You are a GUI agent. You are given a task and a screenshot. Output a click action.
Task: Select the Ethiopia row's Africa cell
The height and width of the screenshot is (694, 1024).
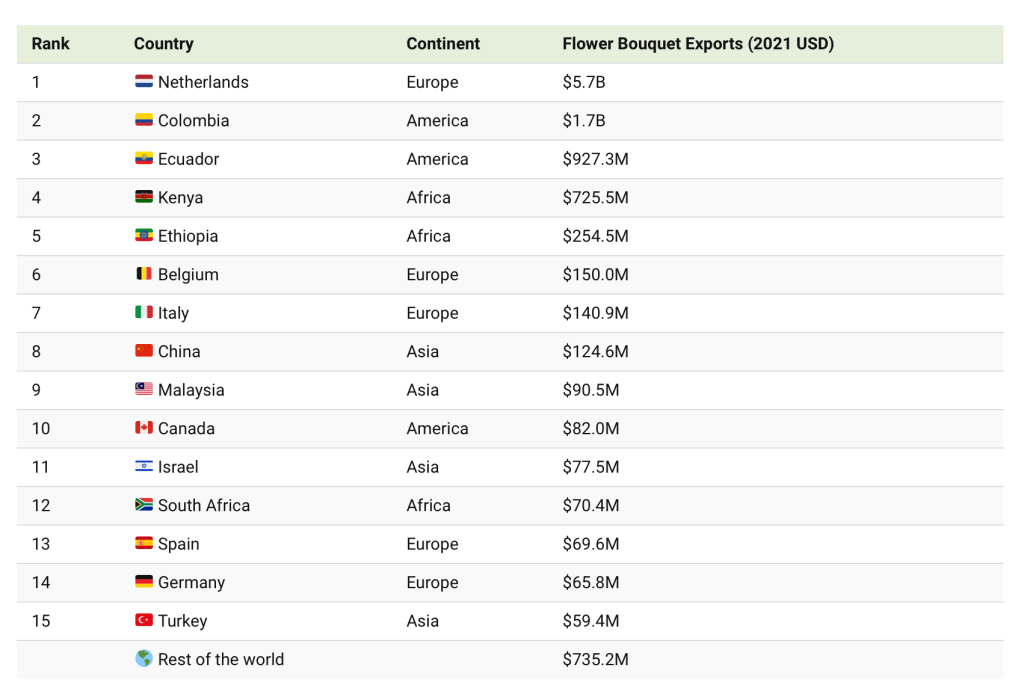click(x=428, y=236)
